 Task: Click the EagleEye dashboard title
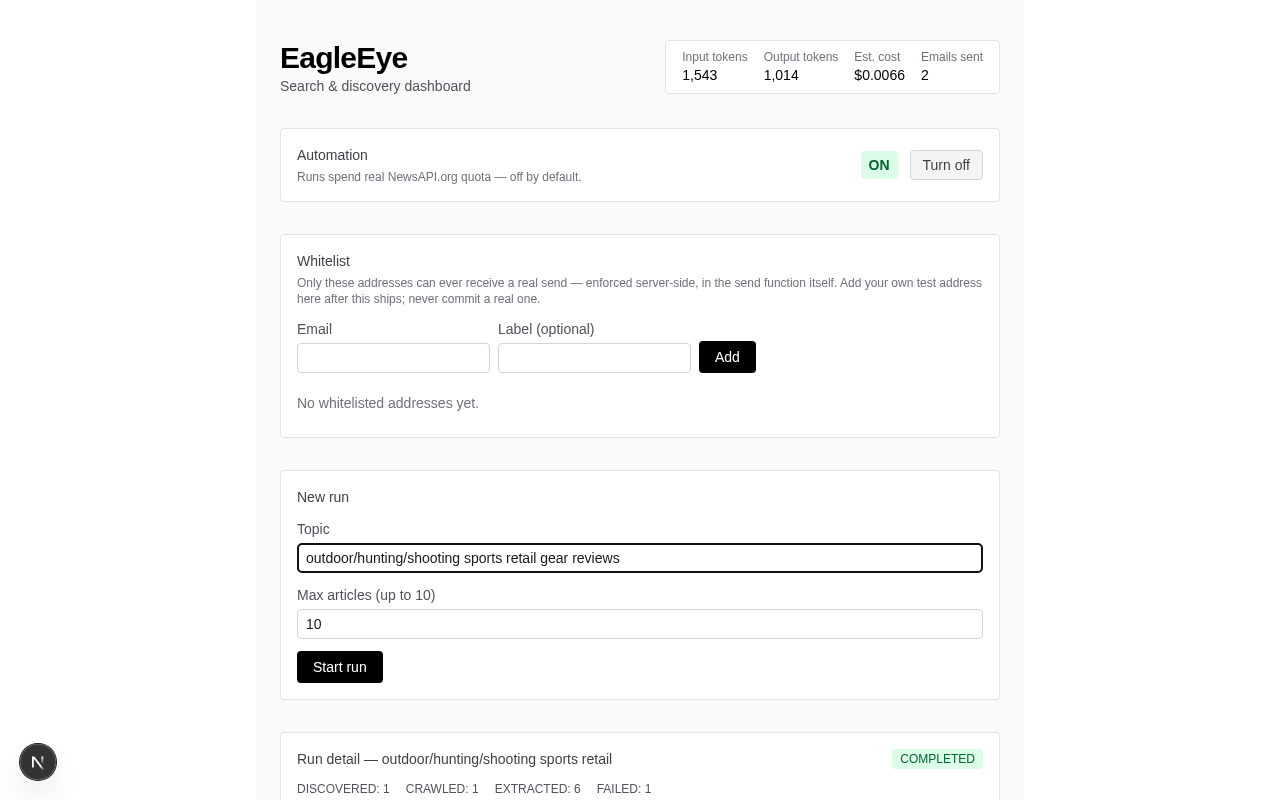pos(343,58)
